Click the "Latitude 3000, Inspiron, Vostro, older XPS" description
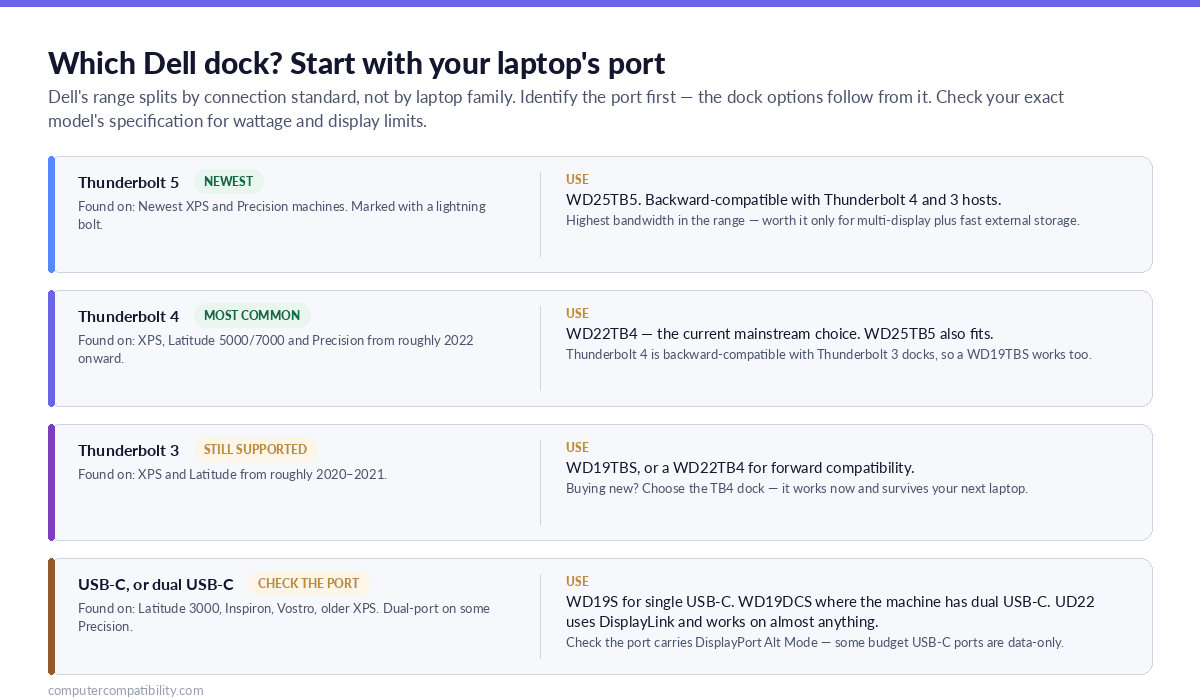The image size is (1200, 700). (x=284, y=617)
